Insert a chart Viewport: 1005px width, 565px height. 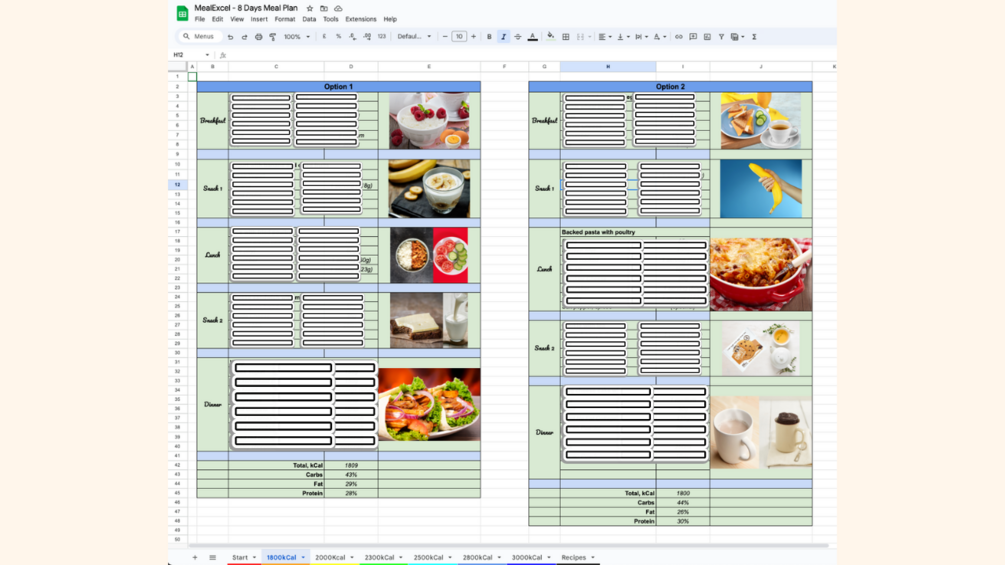point(707,37)
